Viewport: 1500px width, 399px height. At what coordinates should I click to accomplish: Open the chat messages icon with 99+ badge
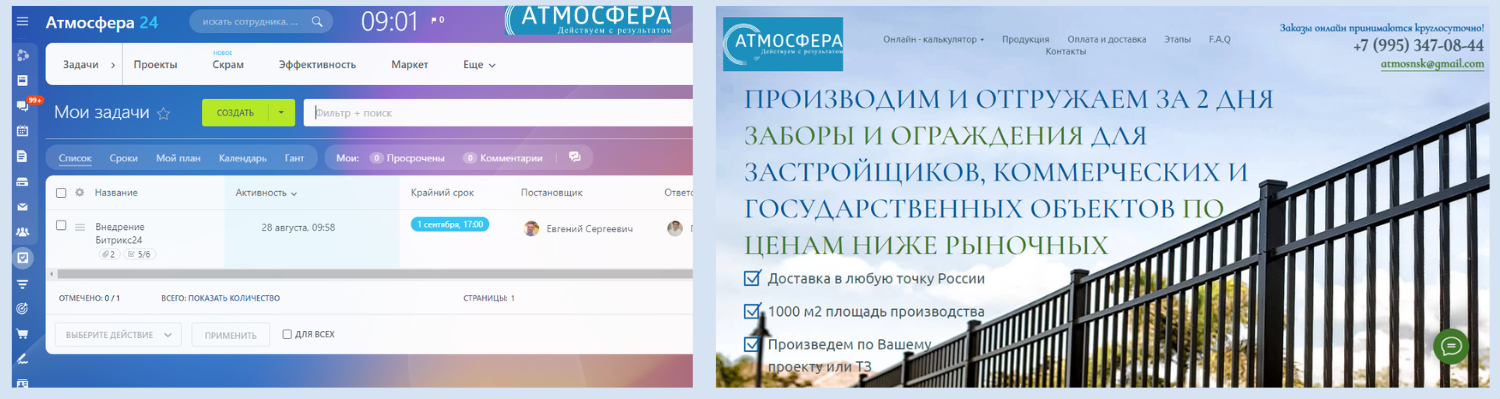tap(22, 106)
